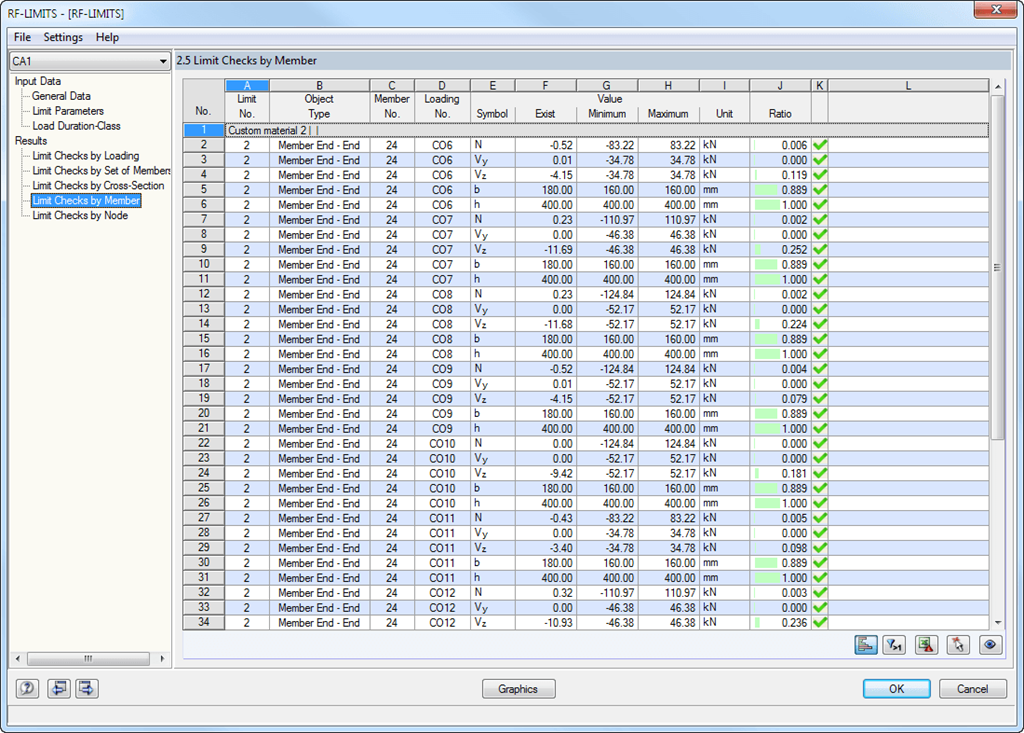Click the Graphics button

[519, 689]
